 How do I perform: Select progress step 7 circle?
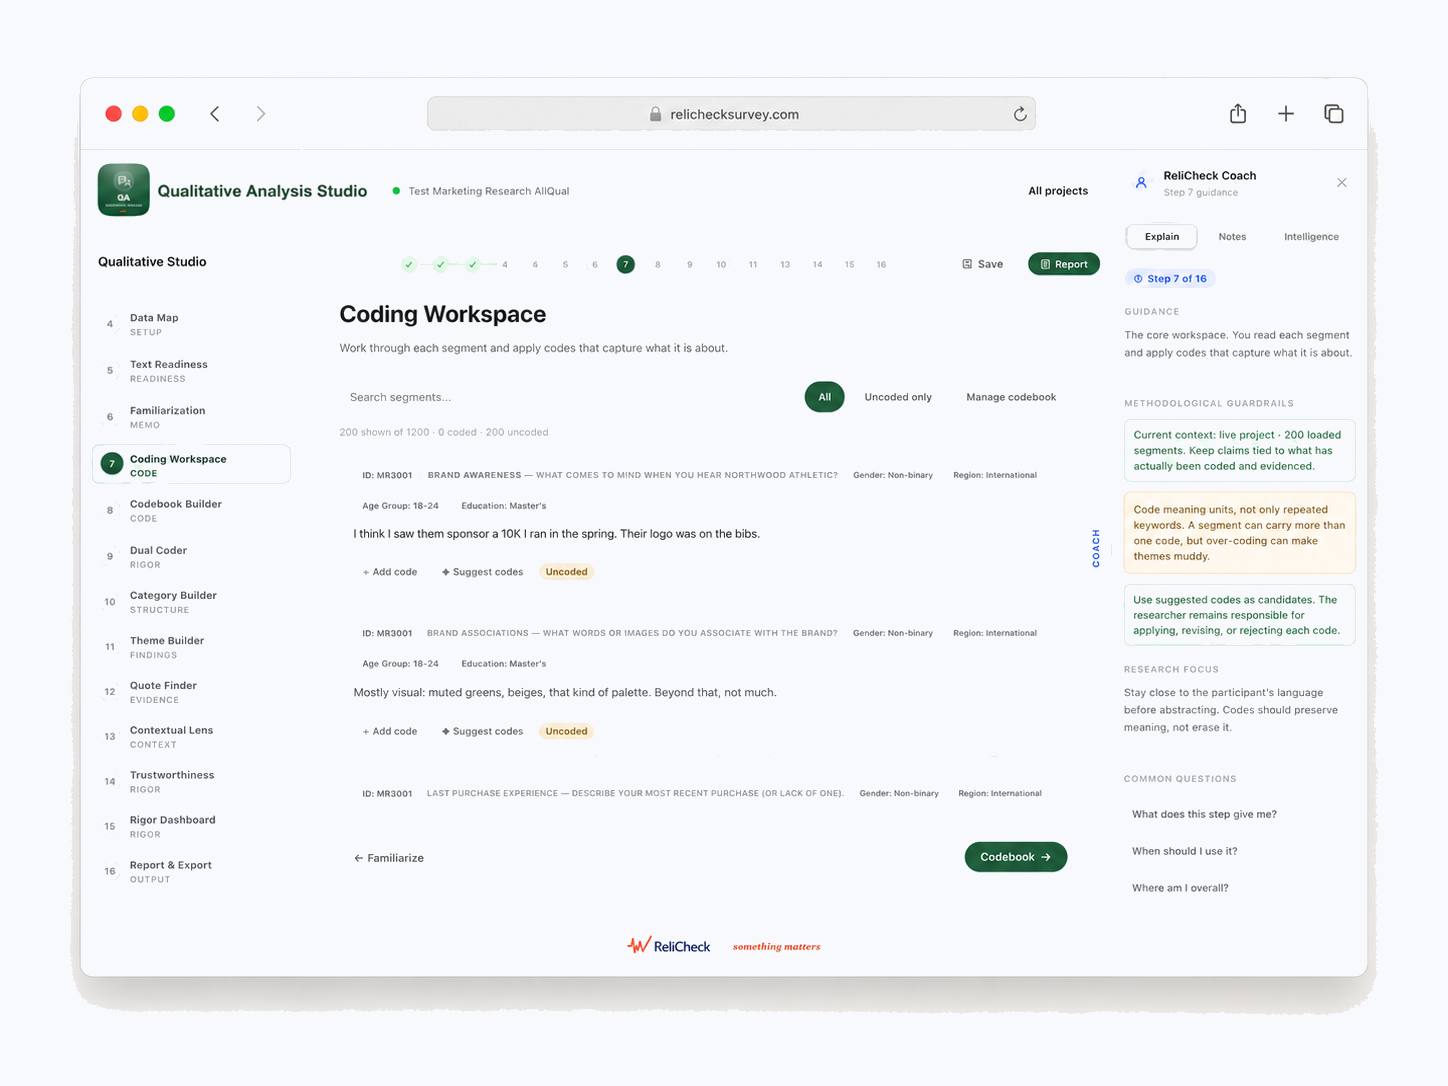[625, 264]
